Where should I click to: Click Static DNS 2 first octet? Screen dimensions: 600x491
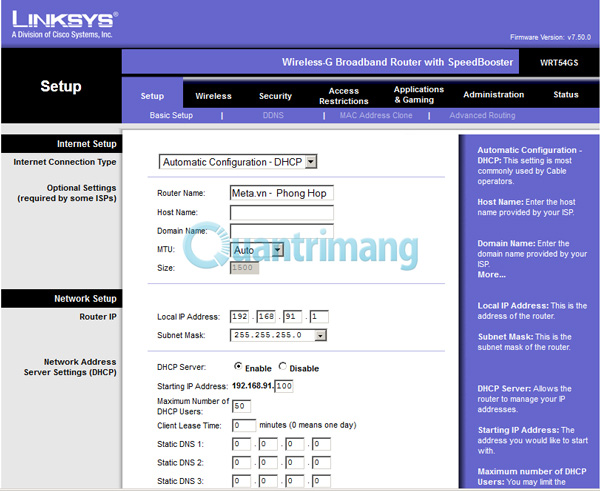pos(241,463)
